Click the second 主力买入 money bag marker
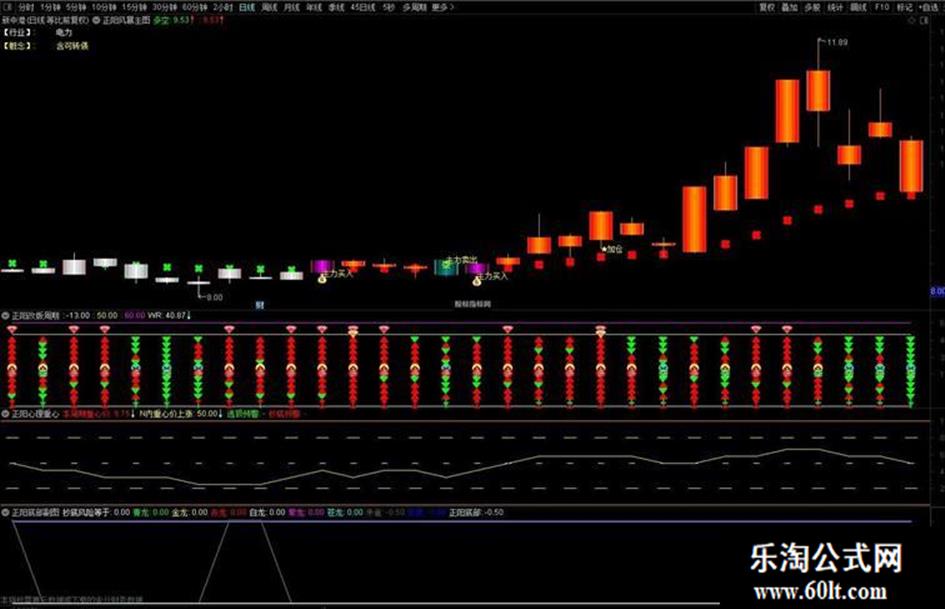Screen dimensions: 945x609 pos(477,281)
